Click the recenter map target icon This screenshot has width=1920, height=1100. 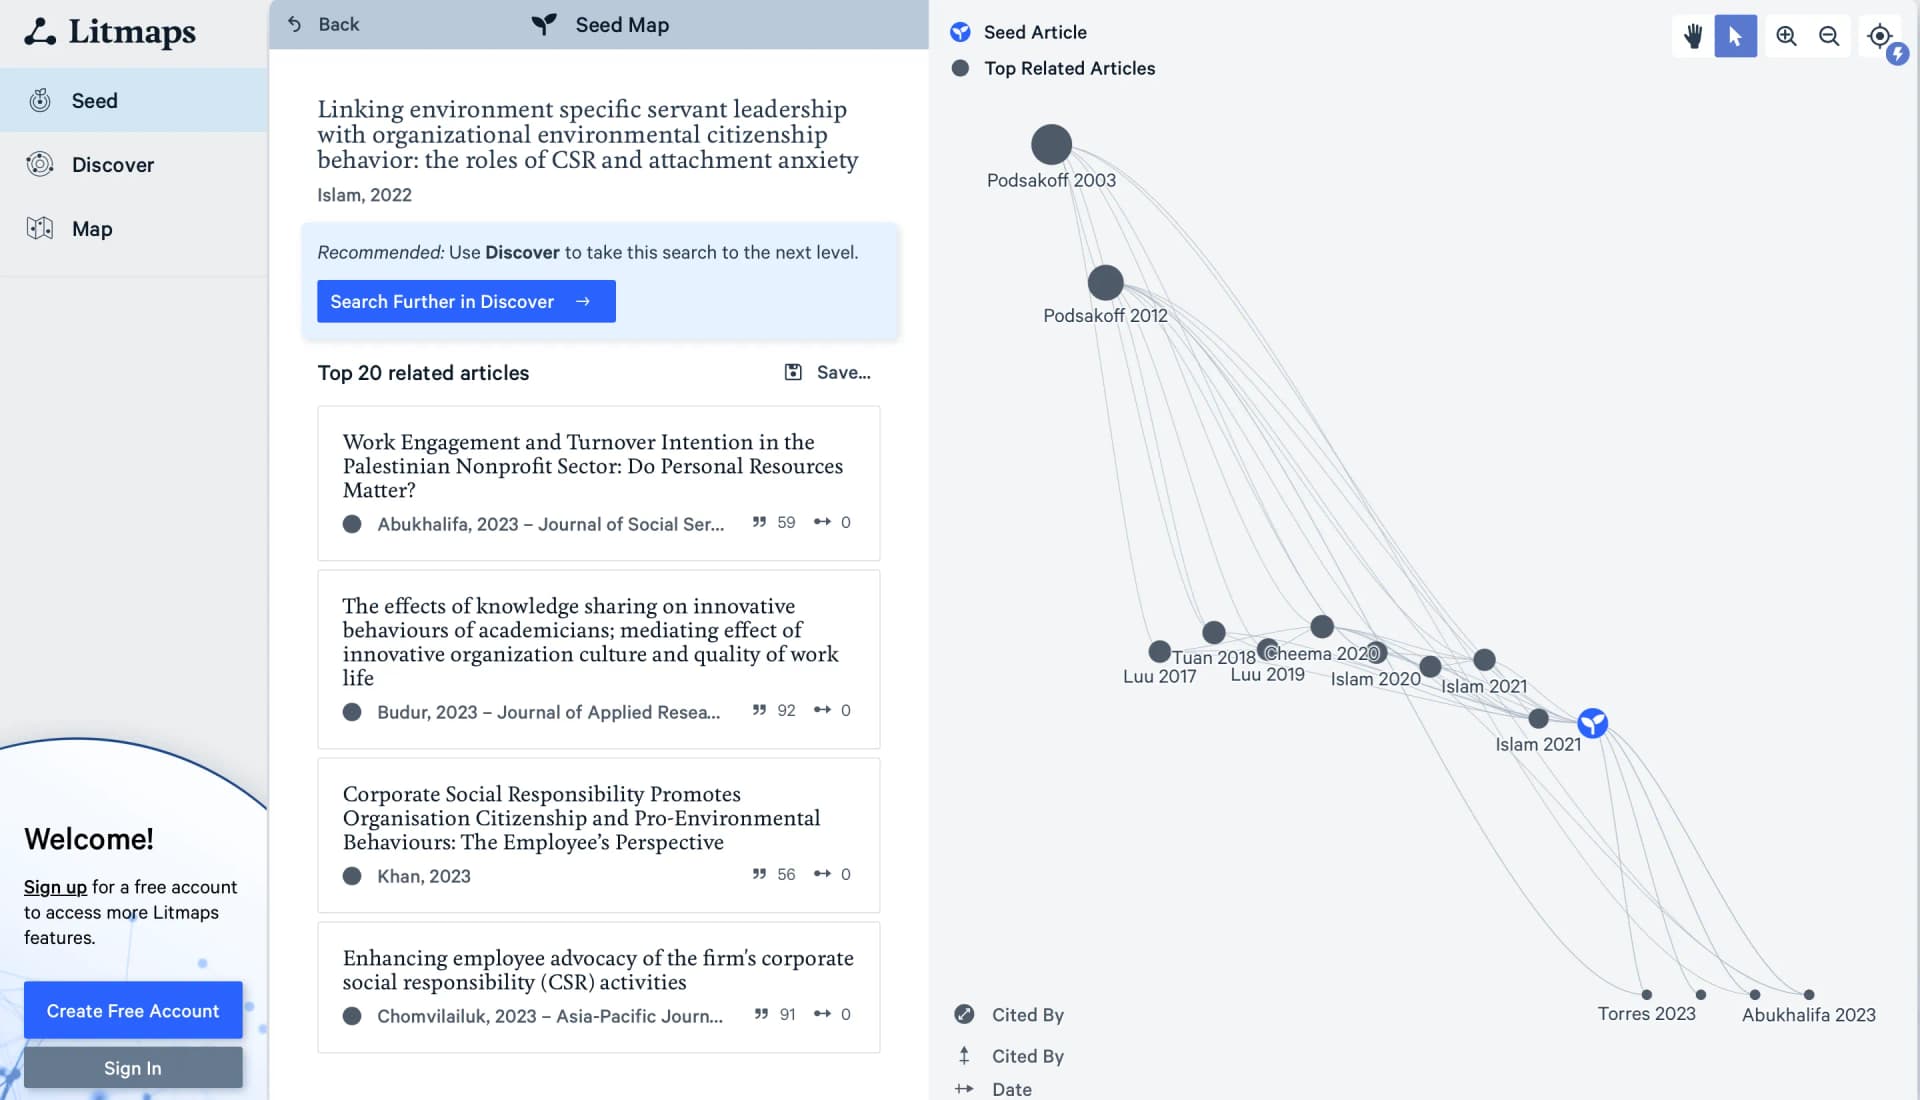(x=1879, y=36)
